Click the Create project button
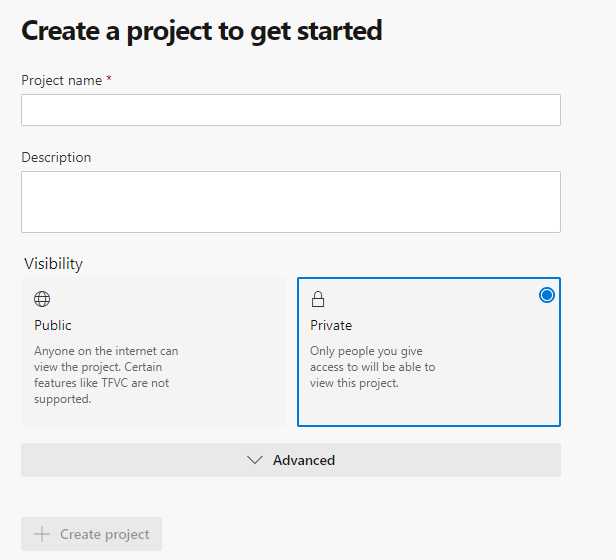The image size is (616, 560). (x=92, y=534)
